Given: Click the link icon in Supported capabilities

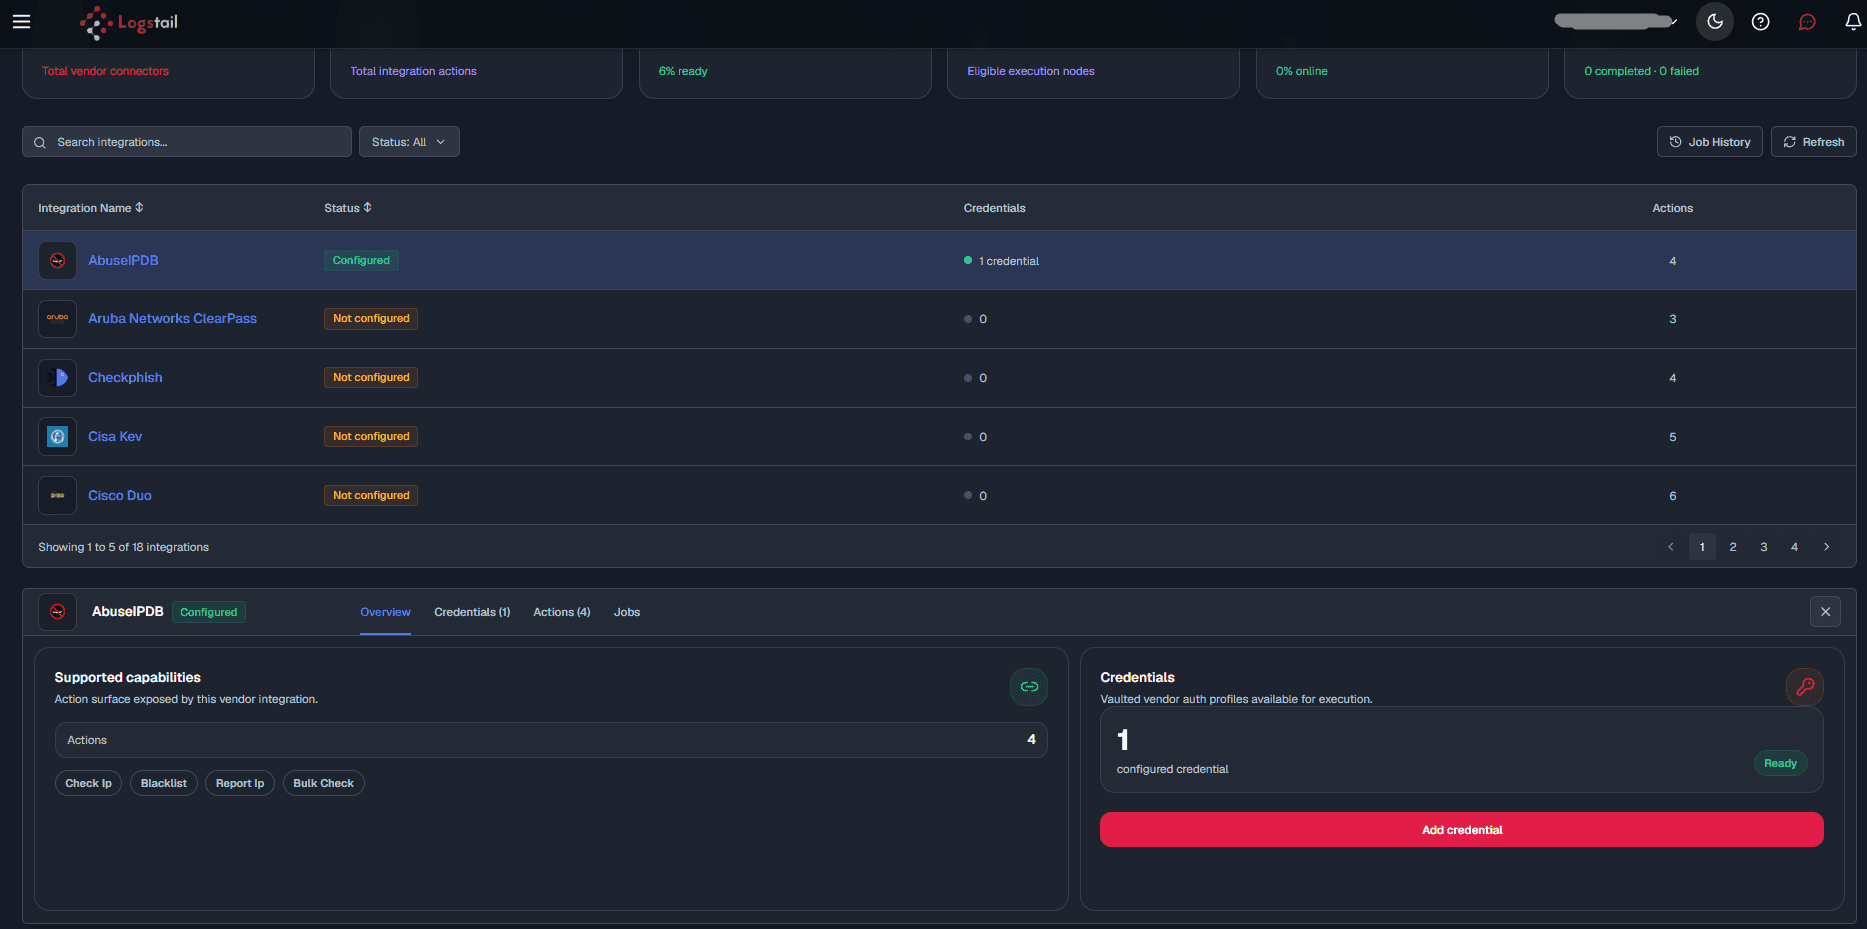Looking at the screenshot, I should click(x=1029, y=687).
